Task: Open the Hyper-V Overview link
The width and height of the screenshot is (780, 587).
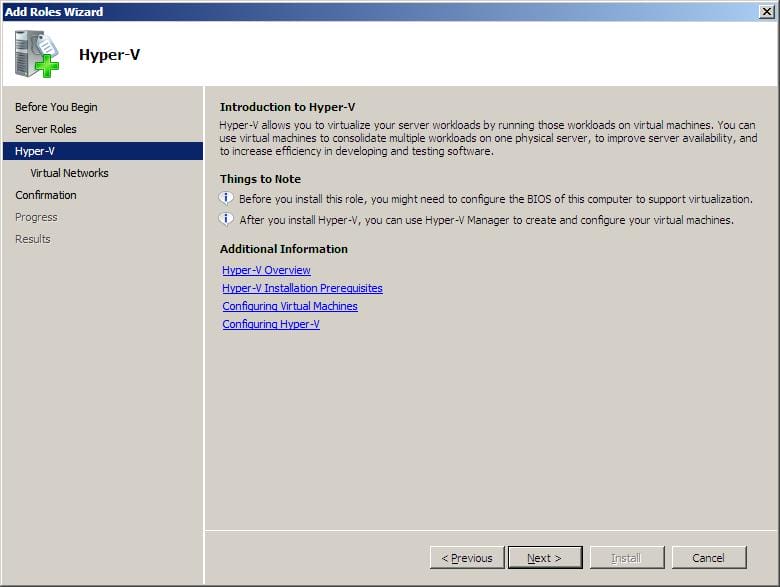Action: [266, 270]
